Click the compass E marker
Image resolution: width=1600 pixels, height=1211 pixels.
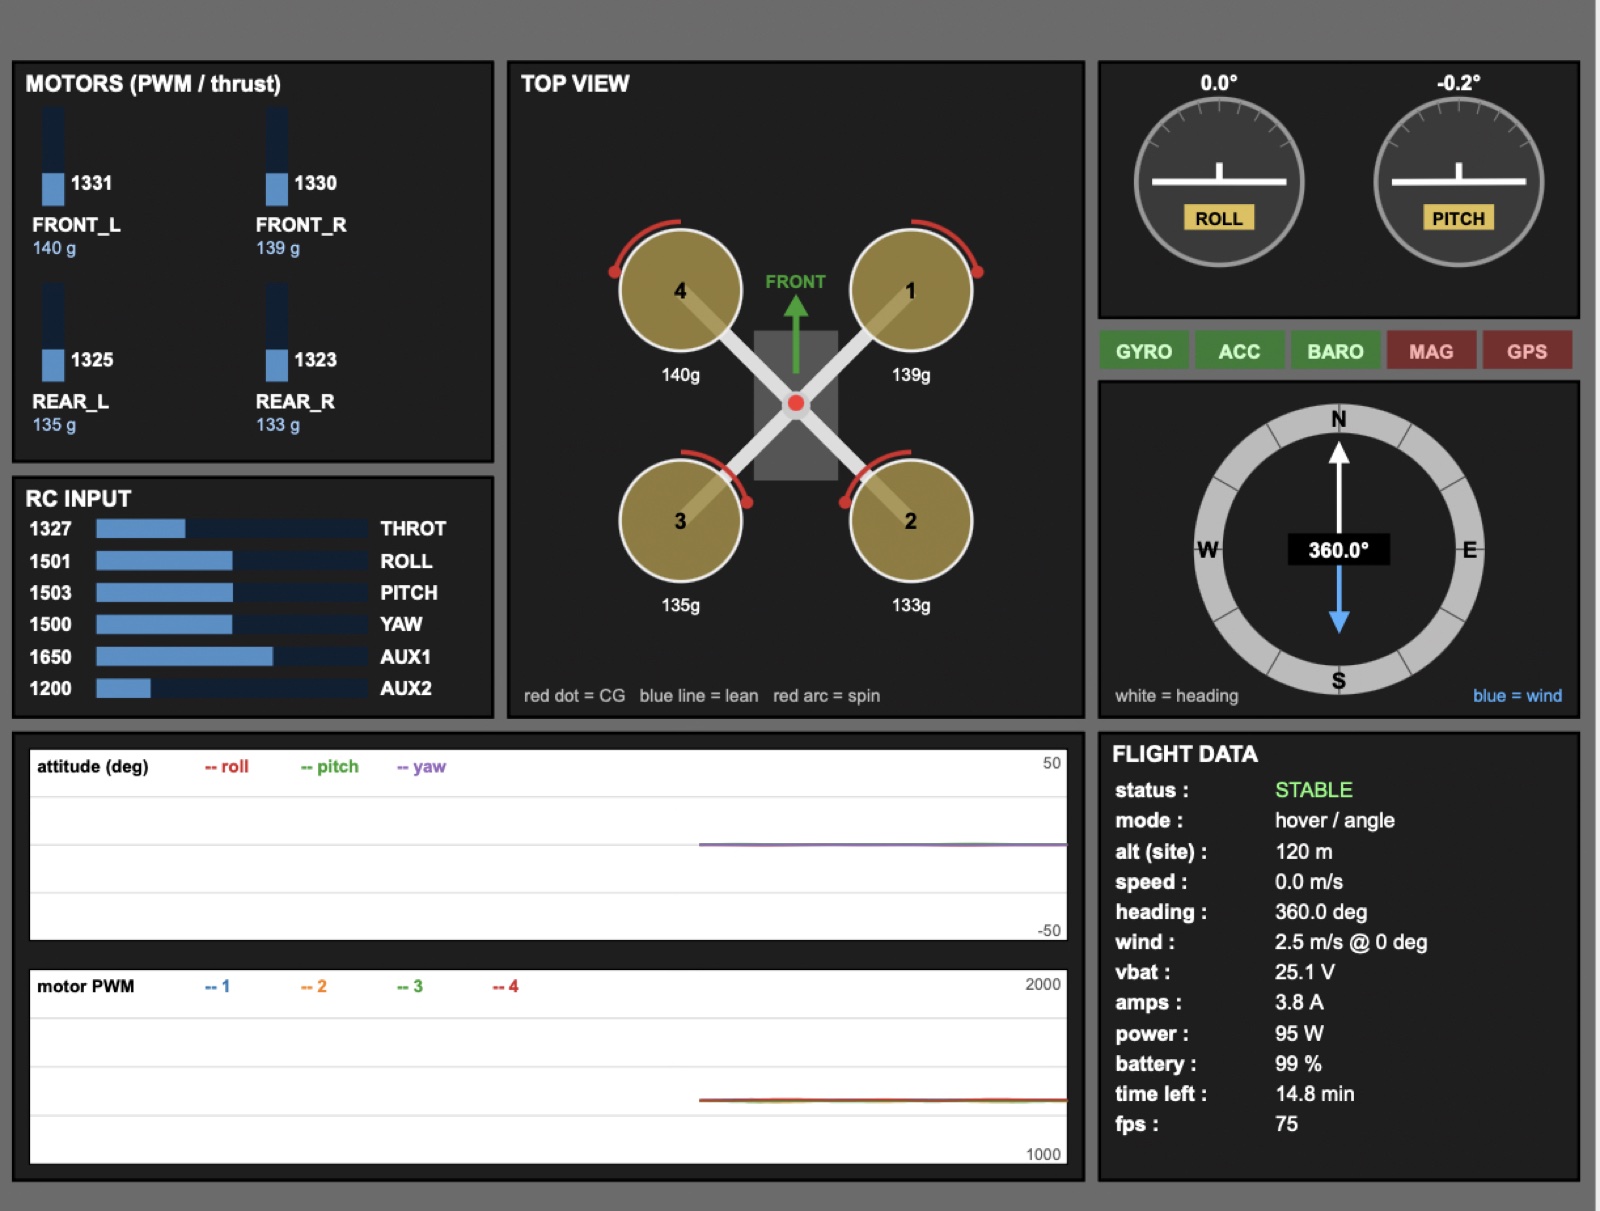tap(1469, 549)
